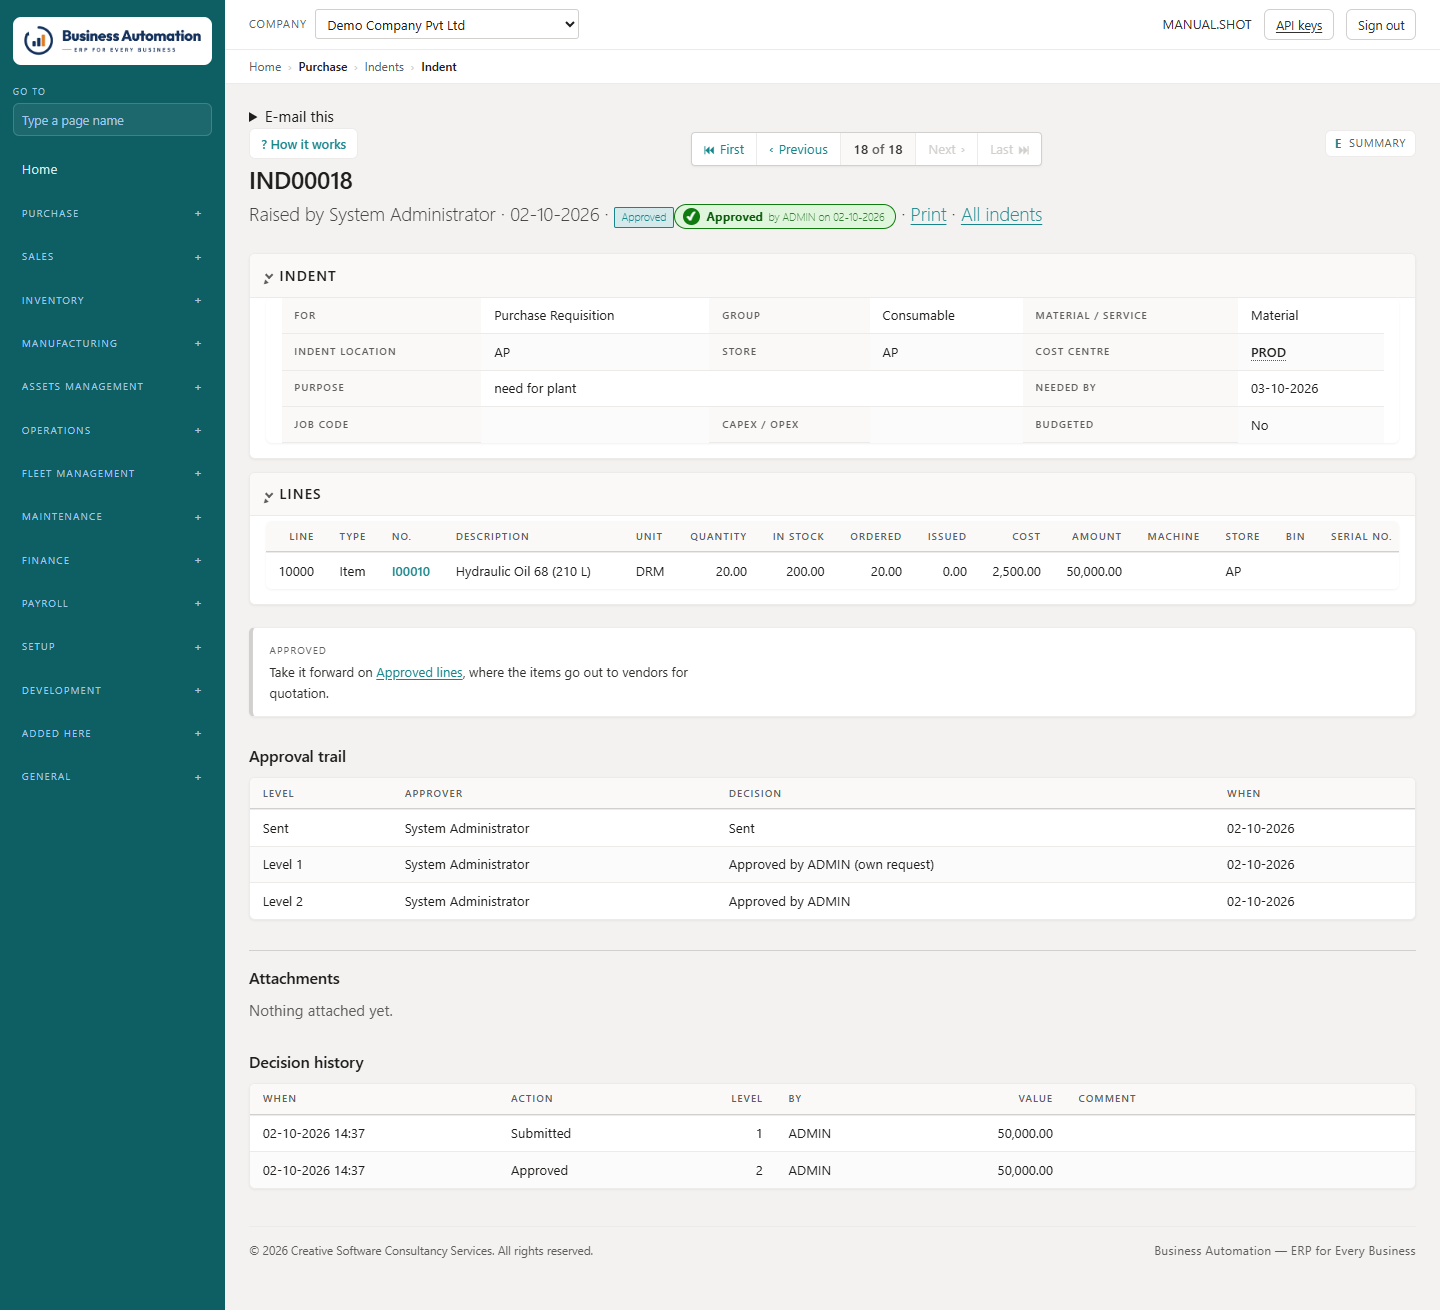Click the Indents breadcrumb

click(384, 67)
